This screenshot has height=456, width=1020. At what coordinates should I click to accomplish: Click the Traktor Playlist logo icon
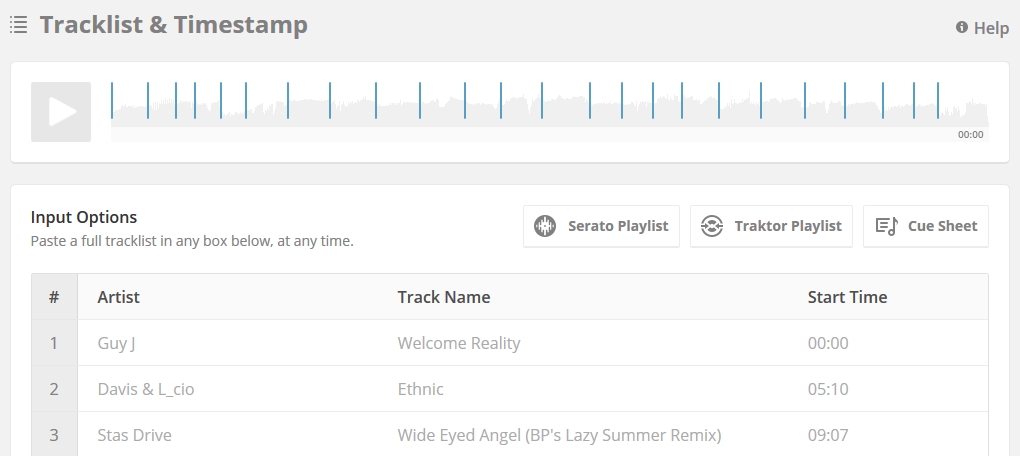pyautogui.click(x=712, y=226)
